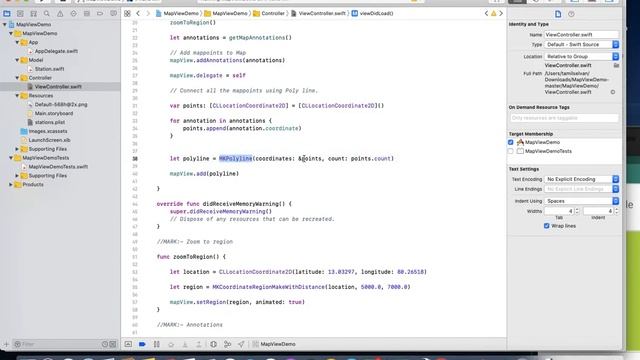The height and width of the screenshot is (360, 640).
Task: Click On Demand Resource Tags field
Action: coord(564,118)
